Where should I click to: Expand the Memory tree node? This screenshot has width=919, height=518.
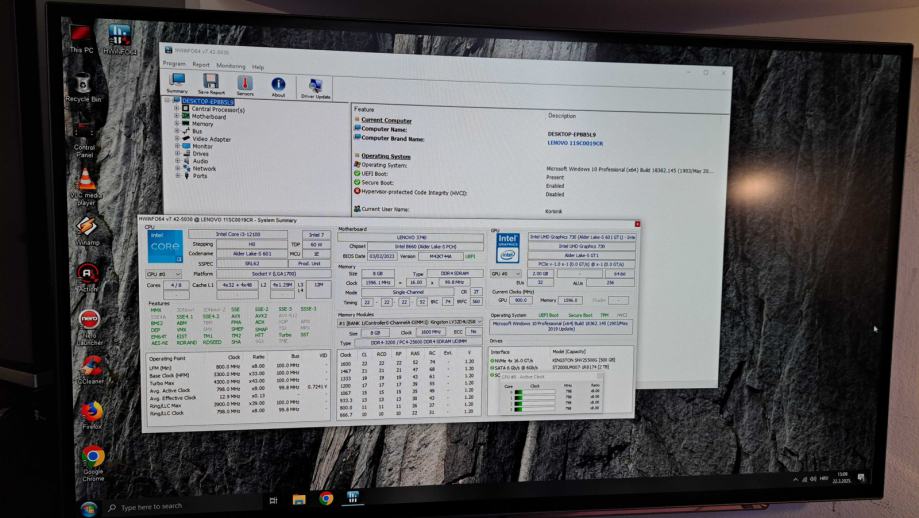[176, 123]
